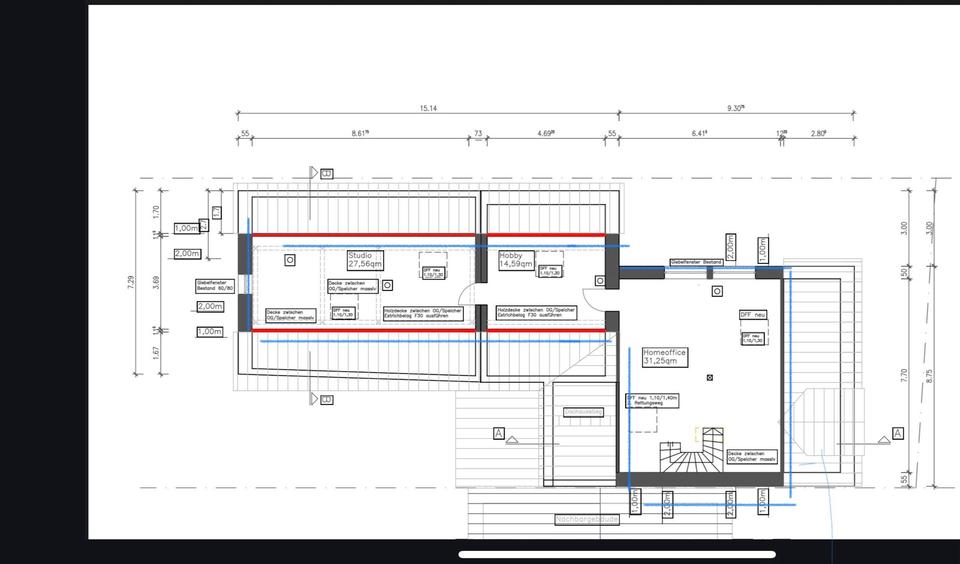The width and height of the screenshot is (960, 564).
Task: Tap the circle symbol left of the Studio label
Action: 290,260
